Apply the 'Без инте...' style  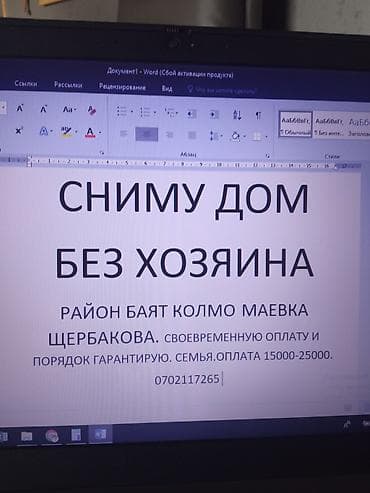coord(329,126)
